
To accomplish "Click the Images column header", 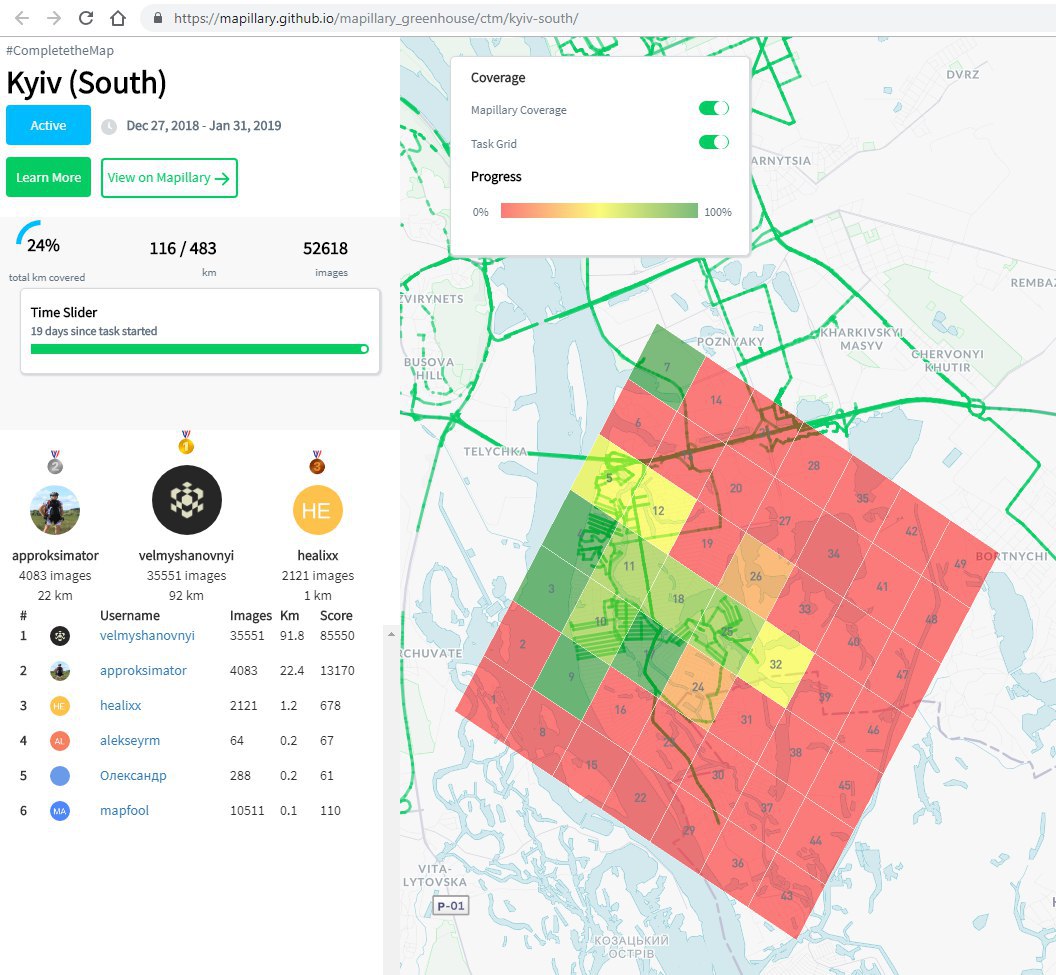I will pos(251,615).
